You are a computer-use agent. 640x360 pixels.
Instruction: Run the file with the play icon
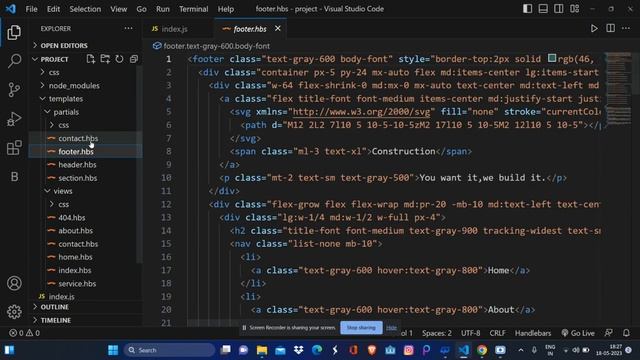pyautogui.click(x=594, y=29)
